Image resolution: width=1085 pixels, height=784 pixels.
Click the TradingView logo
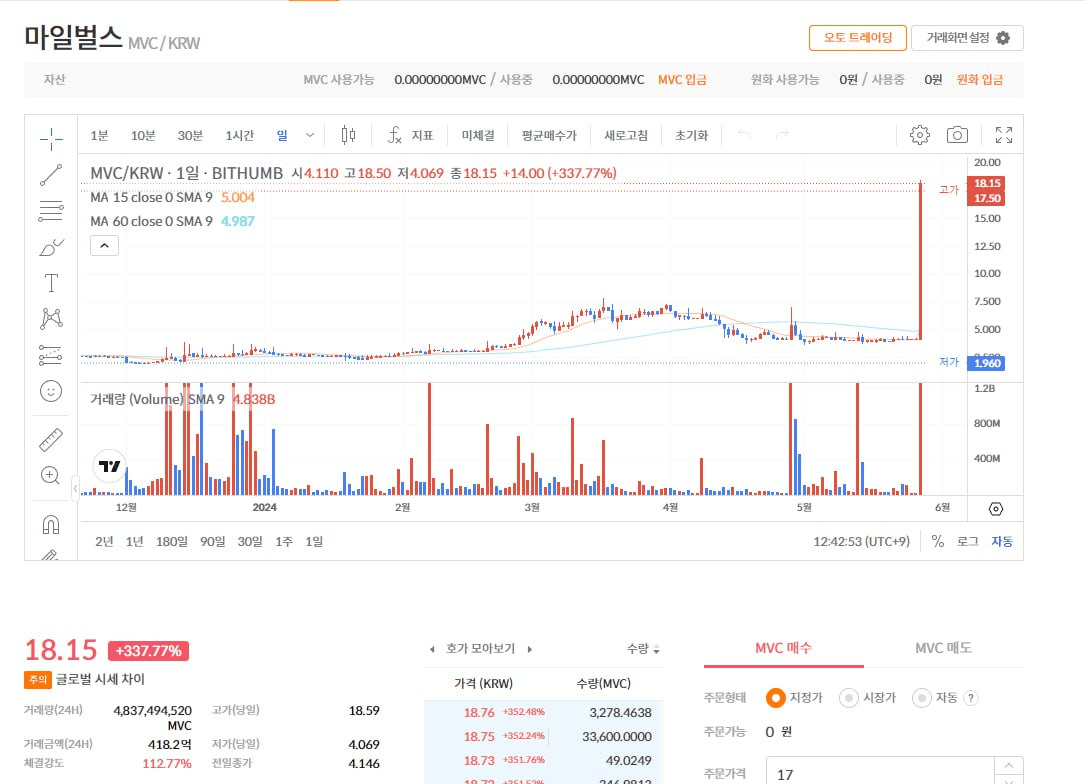click(x=109, y=466)
